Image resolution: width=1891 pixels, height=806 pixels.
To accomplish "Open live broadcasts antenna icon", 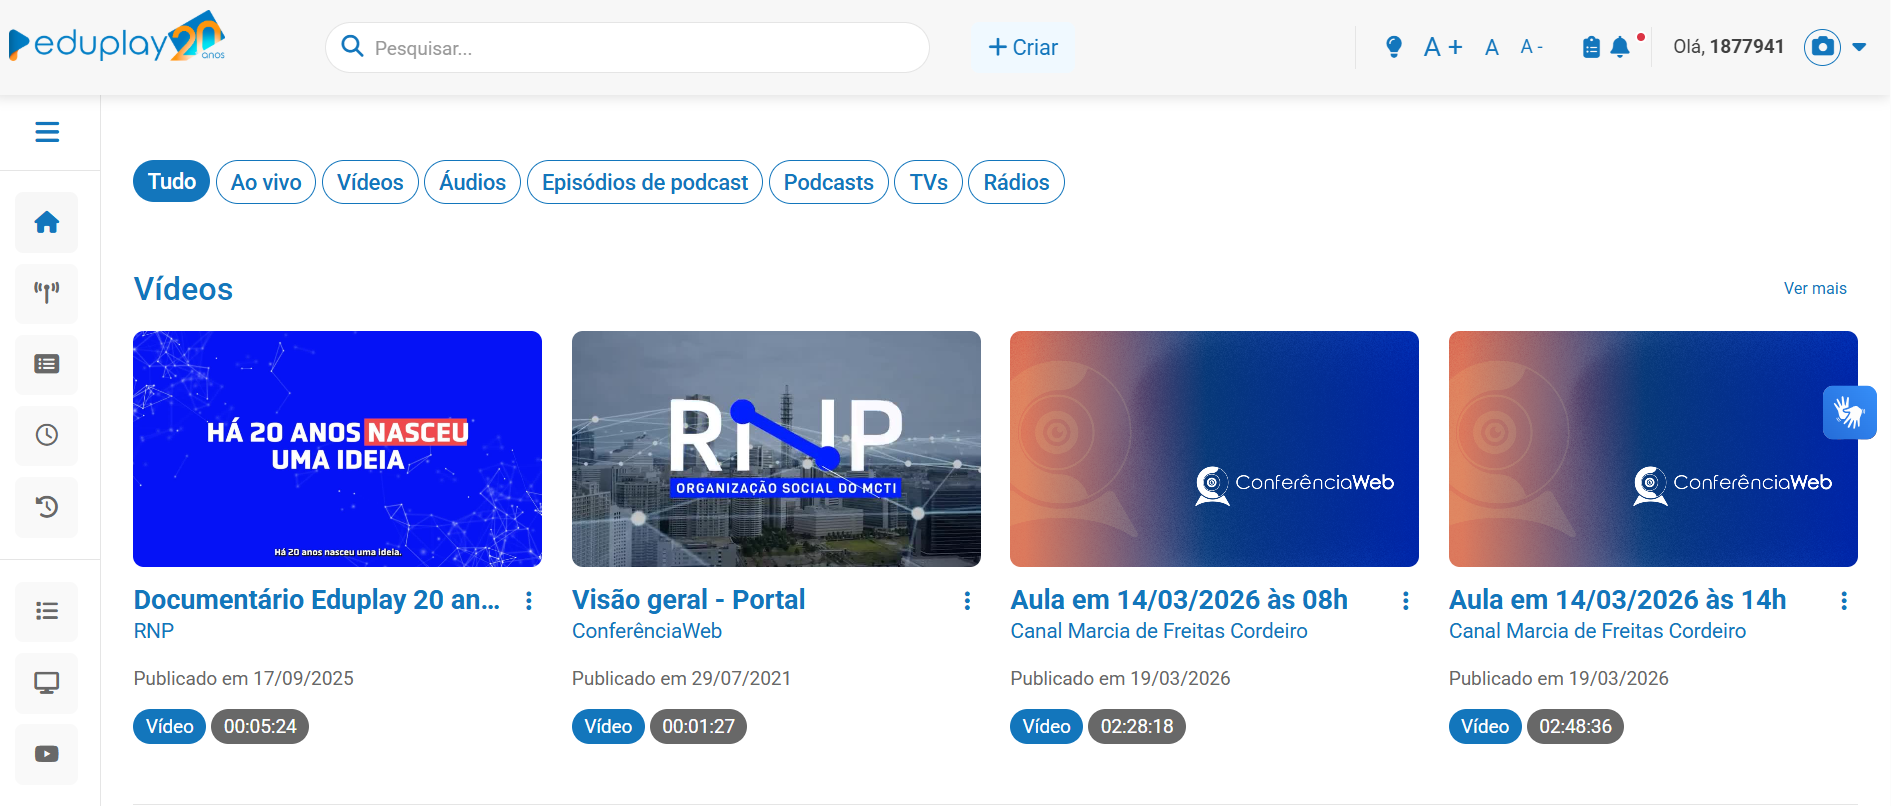I will click(47, 293).
